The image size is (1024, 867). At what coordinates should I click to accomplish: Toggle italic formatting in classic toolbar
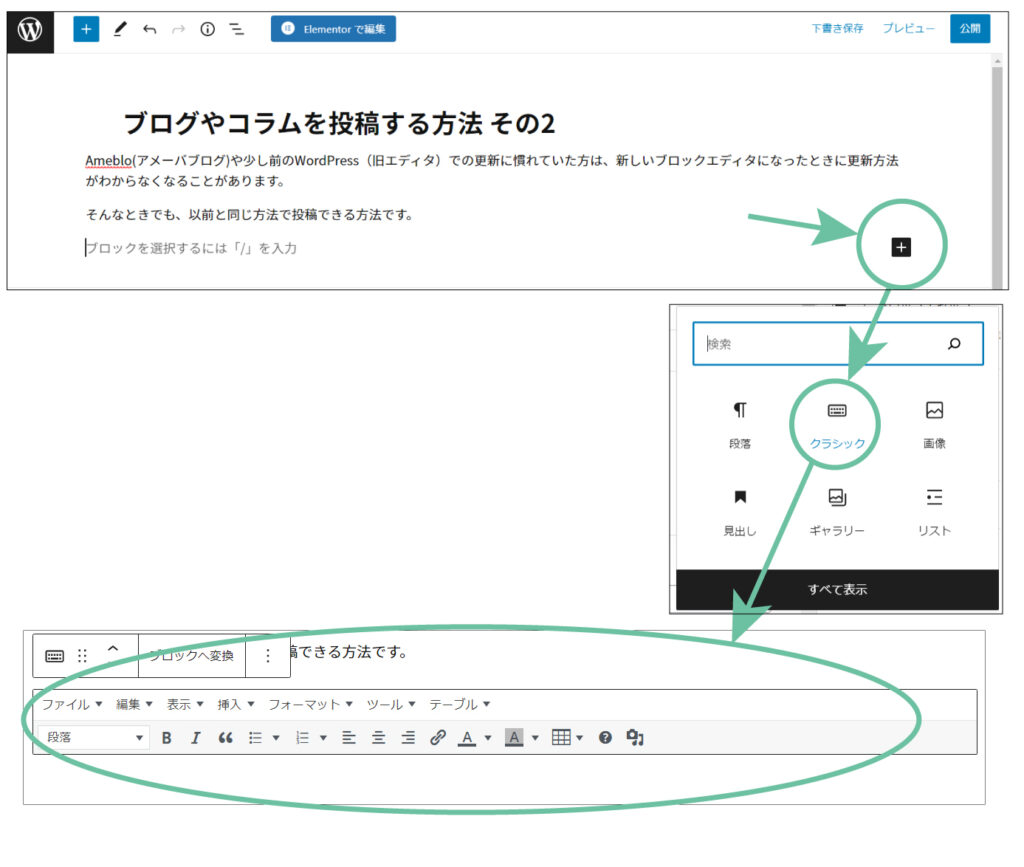click(196, 738)
